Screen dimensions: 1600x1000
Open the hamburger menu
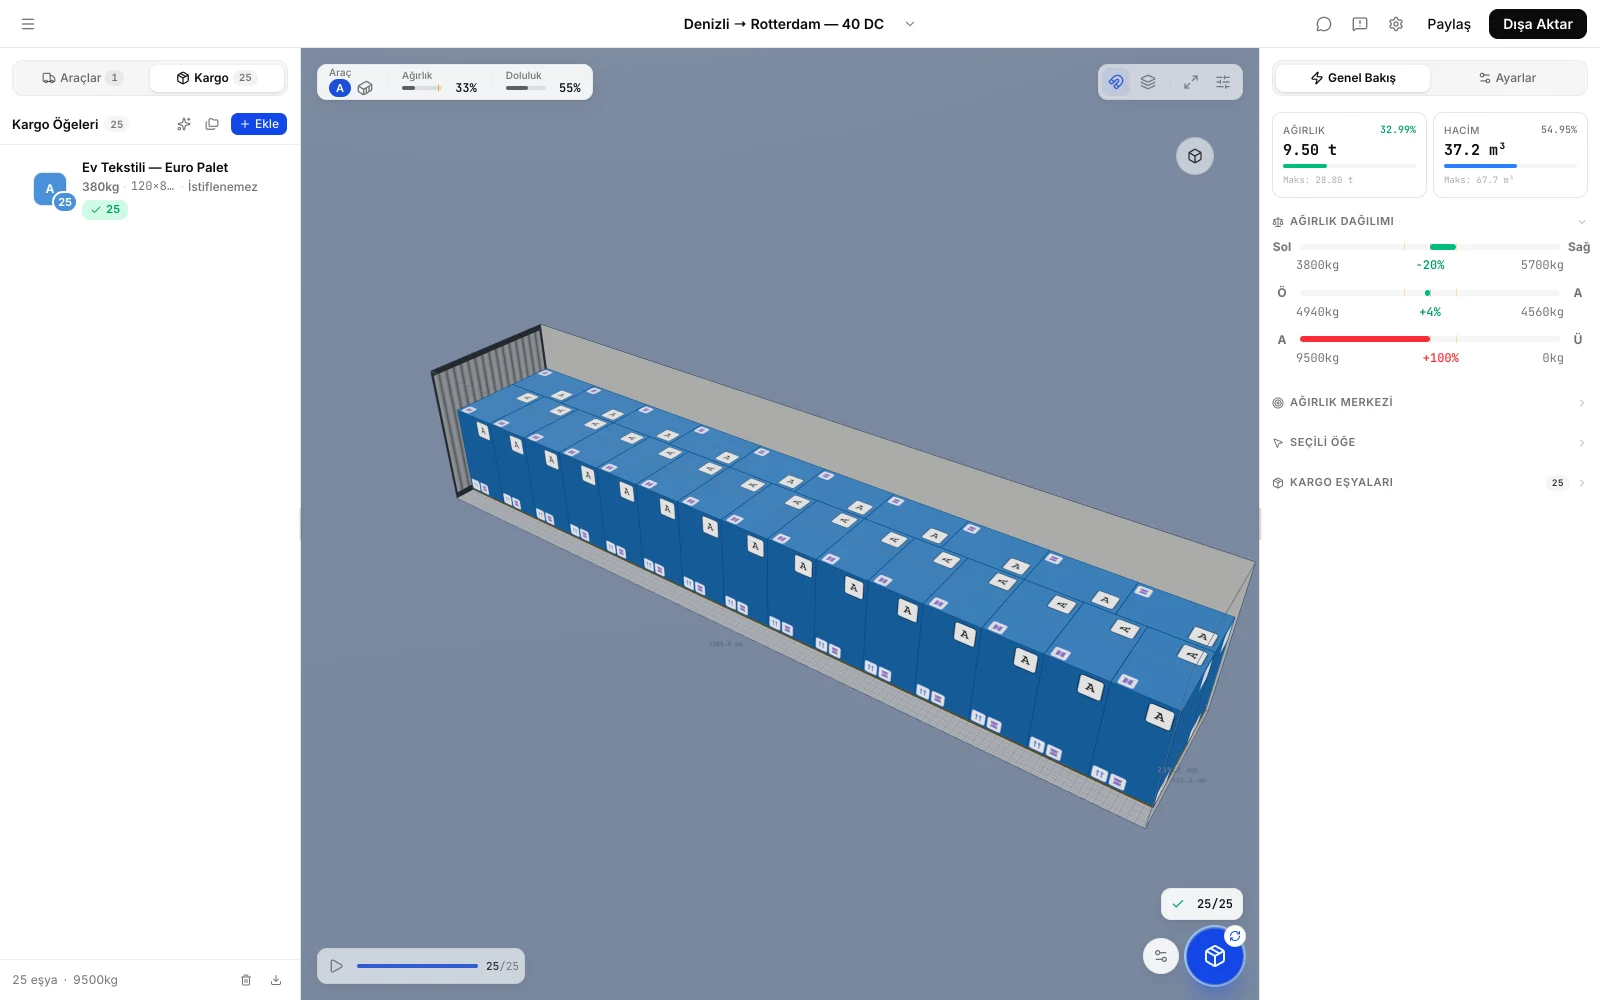28,24
